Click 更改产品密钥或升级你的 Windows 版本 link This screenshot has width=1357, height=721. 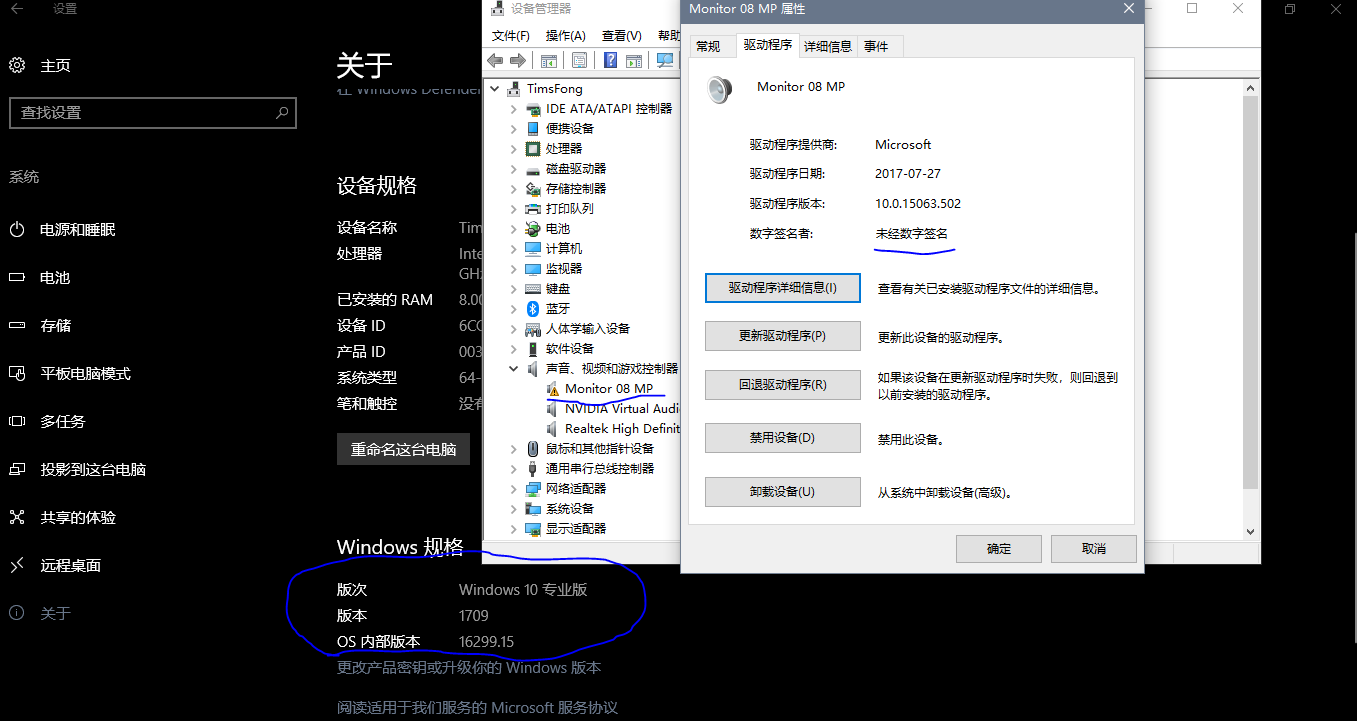point(469,668)
